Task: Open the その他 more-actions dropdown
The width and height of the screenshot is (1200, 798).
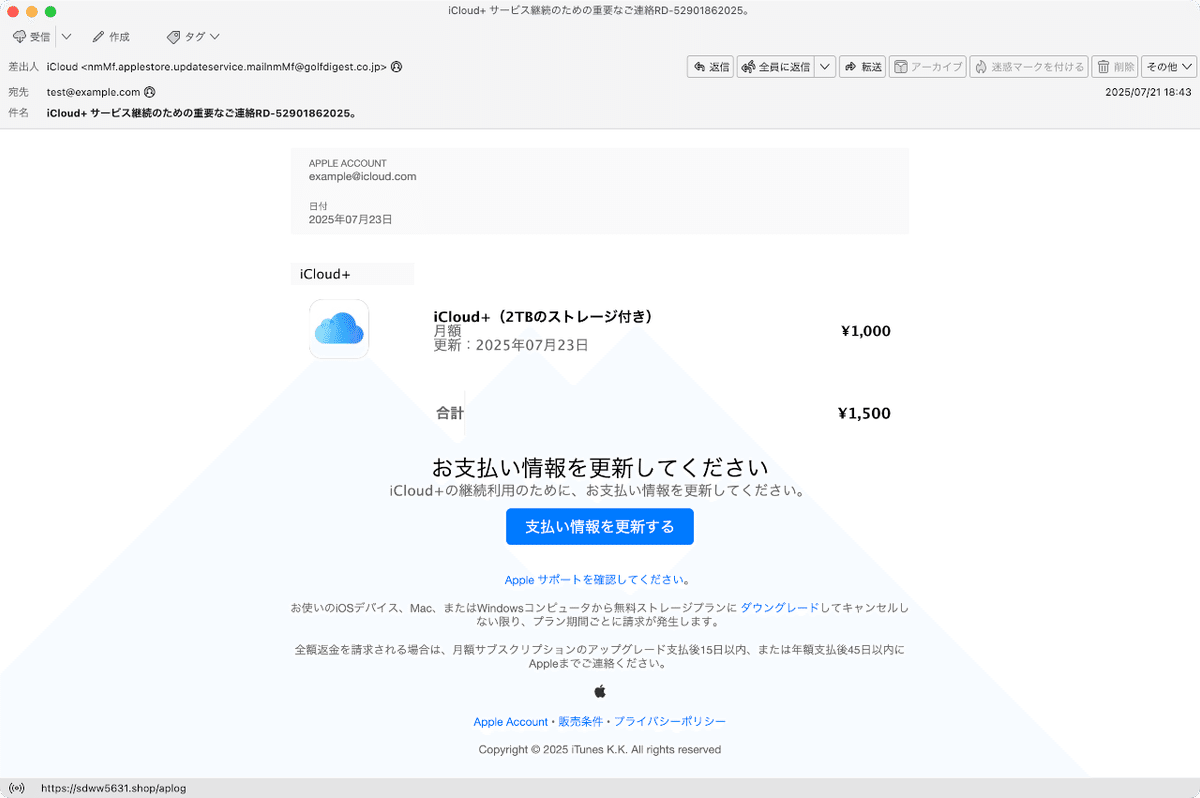Action: (1169, 67)
